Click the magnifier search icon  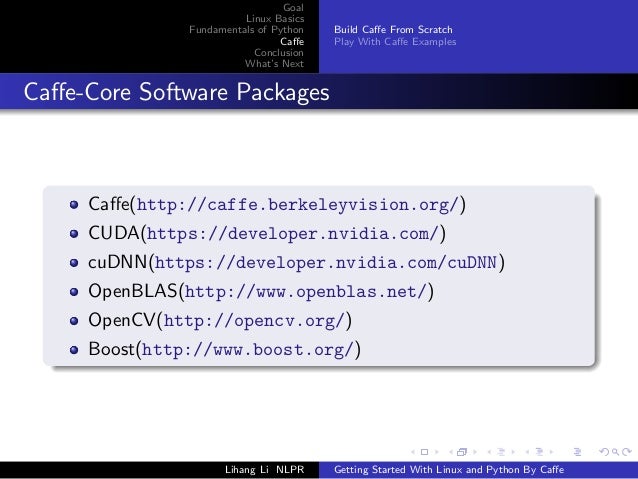tap(616, 452)
